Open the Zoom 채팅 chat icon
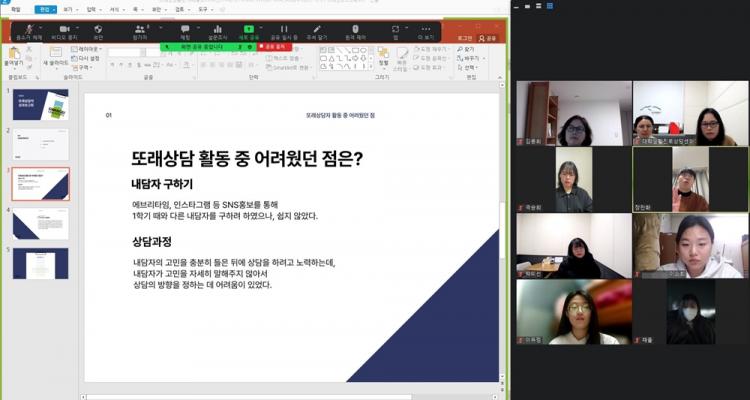Screen dimensions: 750x400 pos(185,29)
